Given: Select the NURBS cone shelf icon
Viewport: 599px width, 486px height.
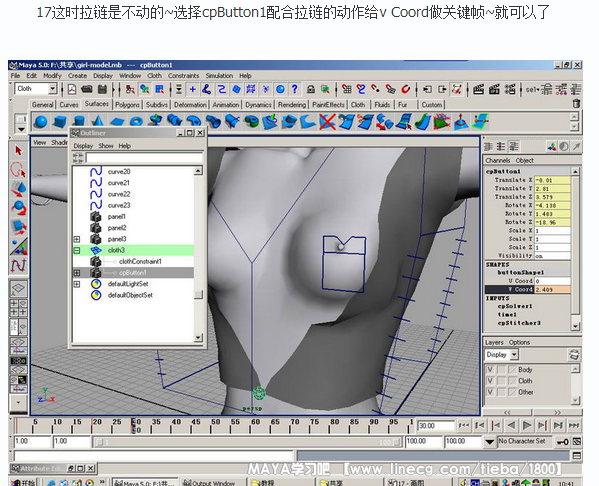Looking at the screenshot, I should tap(98, 122).
